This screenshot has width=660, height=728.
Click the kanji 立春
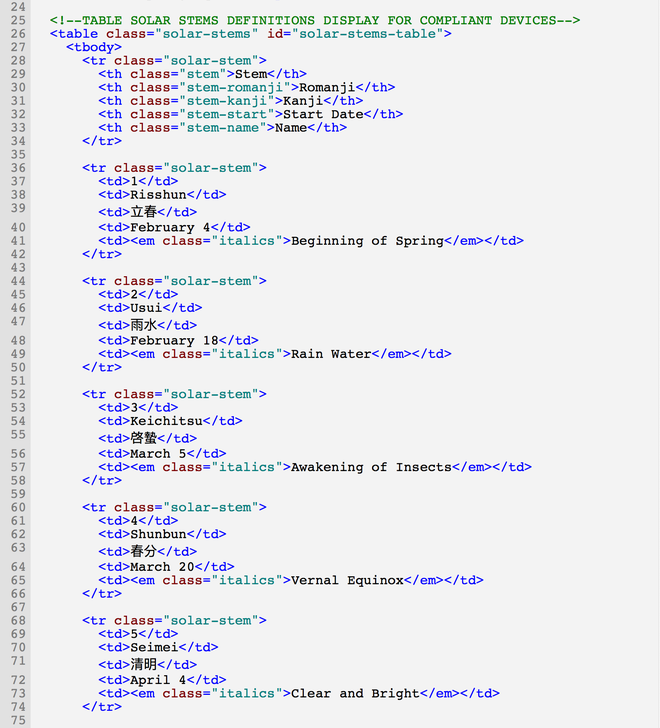[x=143, y=212]
